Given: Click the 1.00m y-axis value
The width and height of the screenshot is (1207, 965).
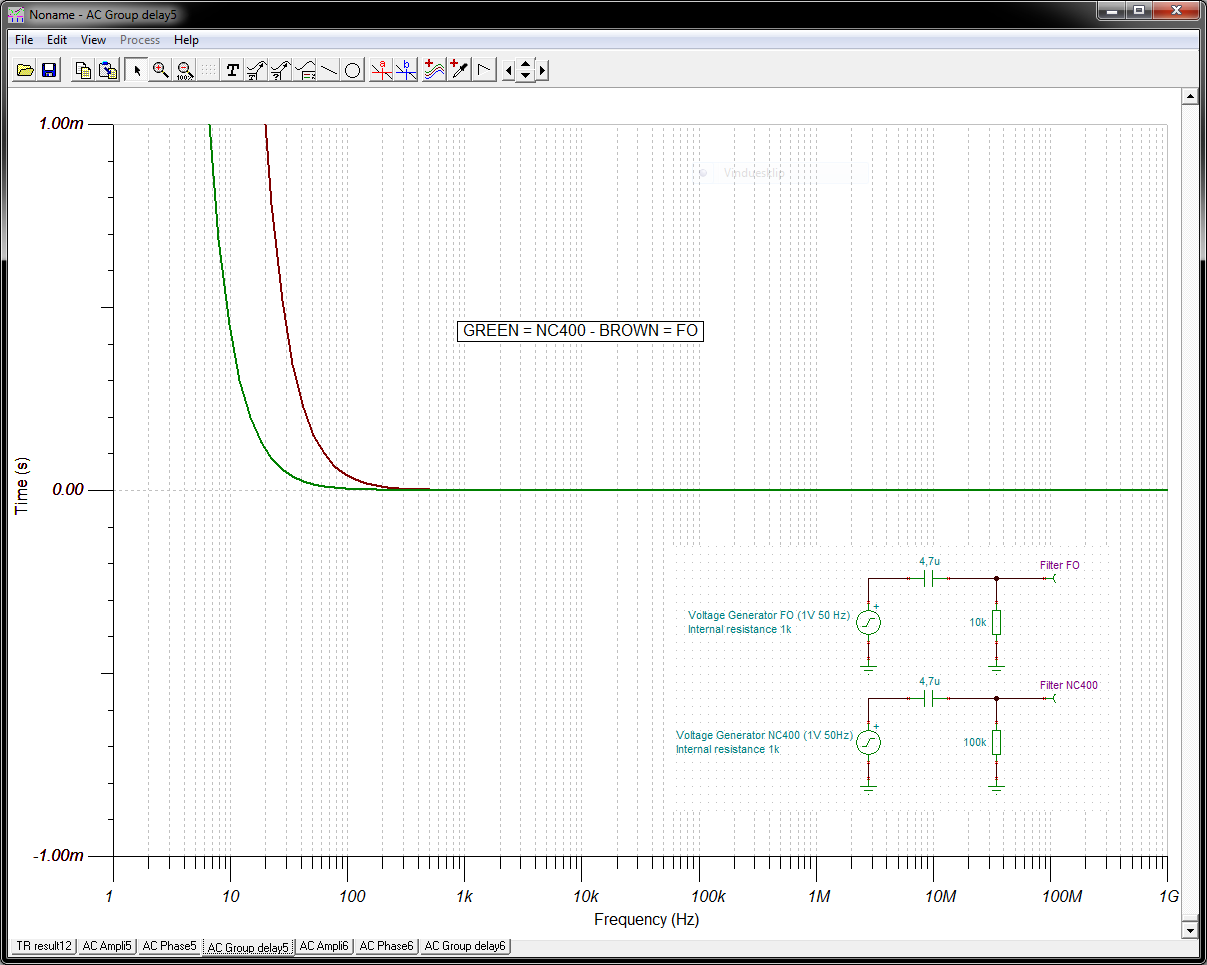Looking at the screenshot, I should coord(61,123).
